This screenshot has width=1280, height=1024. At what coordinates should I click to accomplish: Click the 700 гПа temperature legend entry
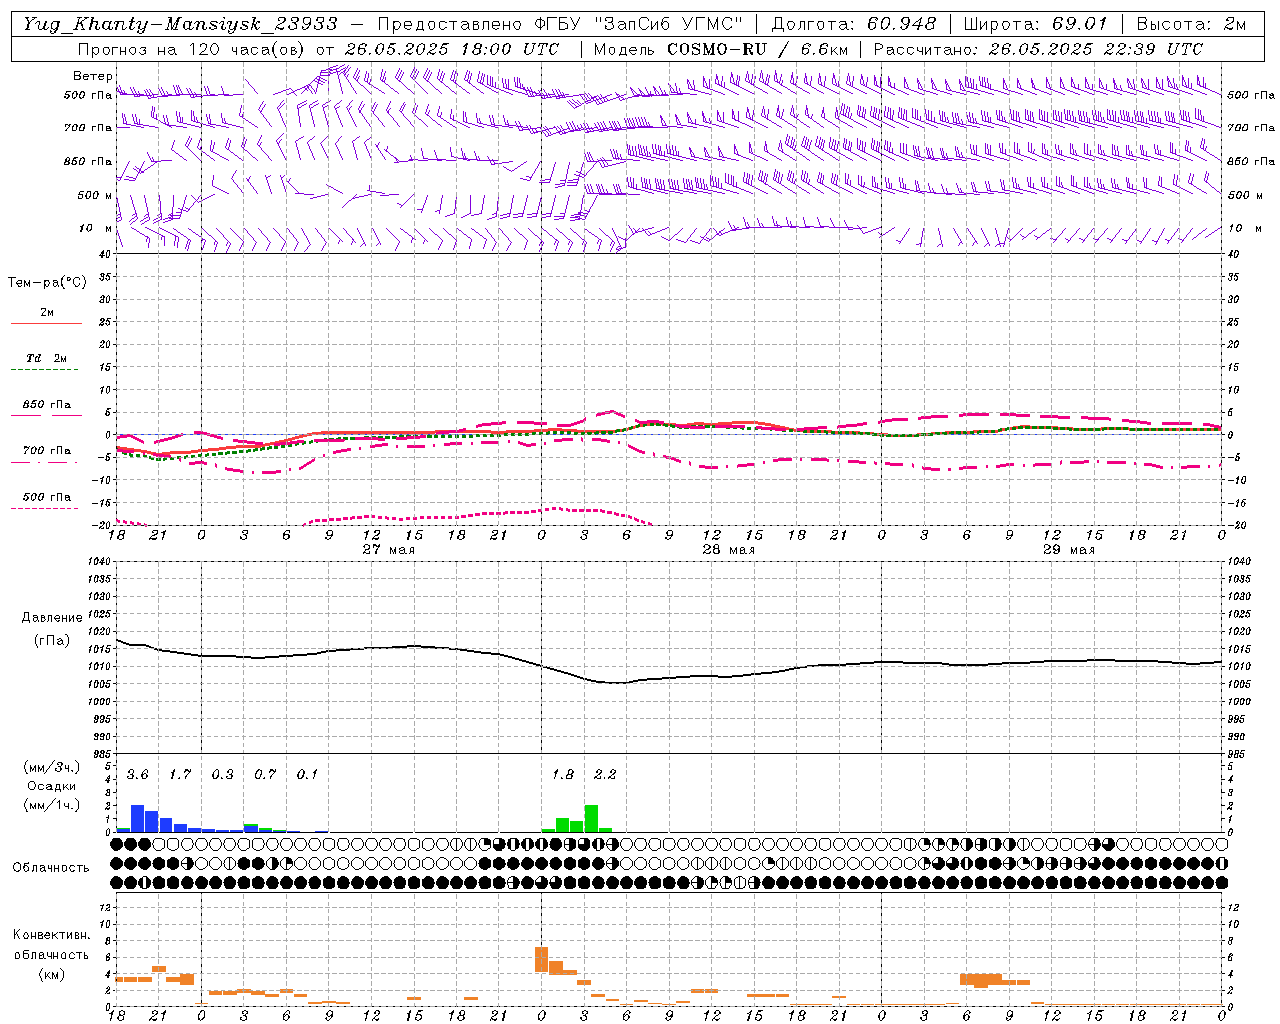[46, 450]
